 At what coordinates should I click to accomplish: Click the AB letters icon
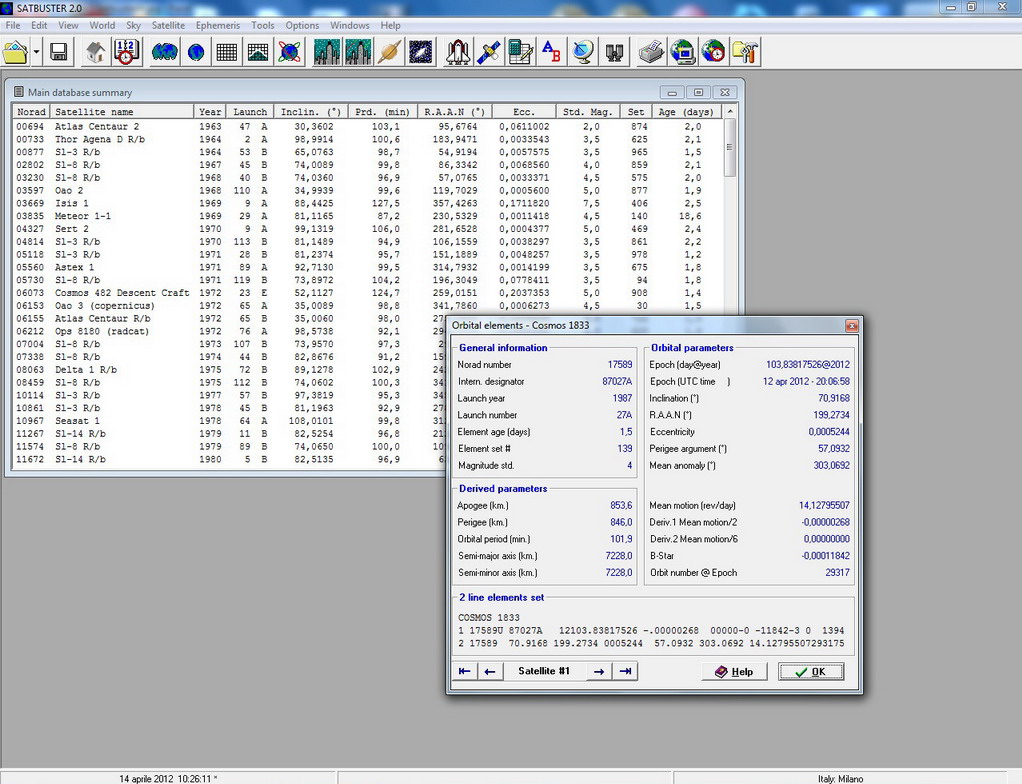(551, 52)
